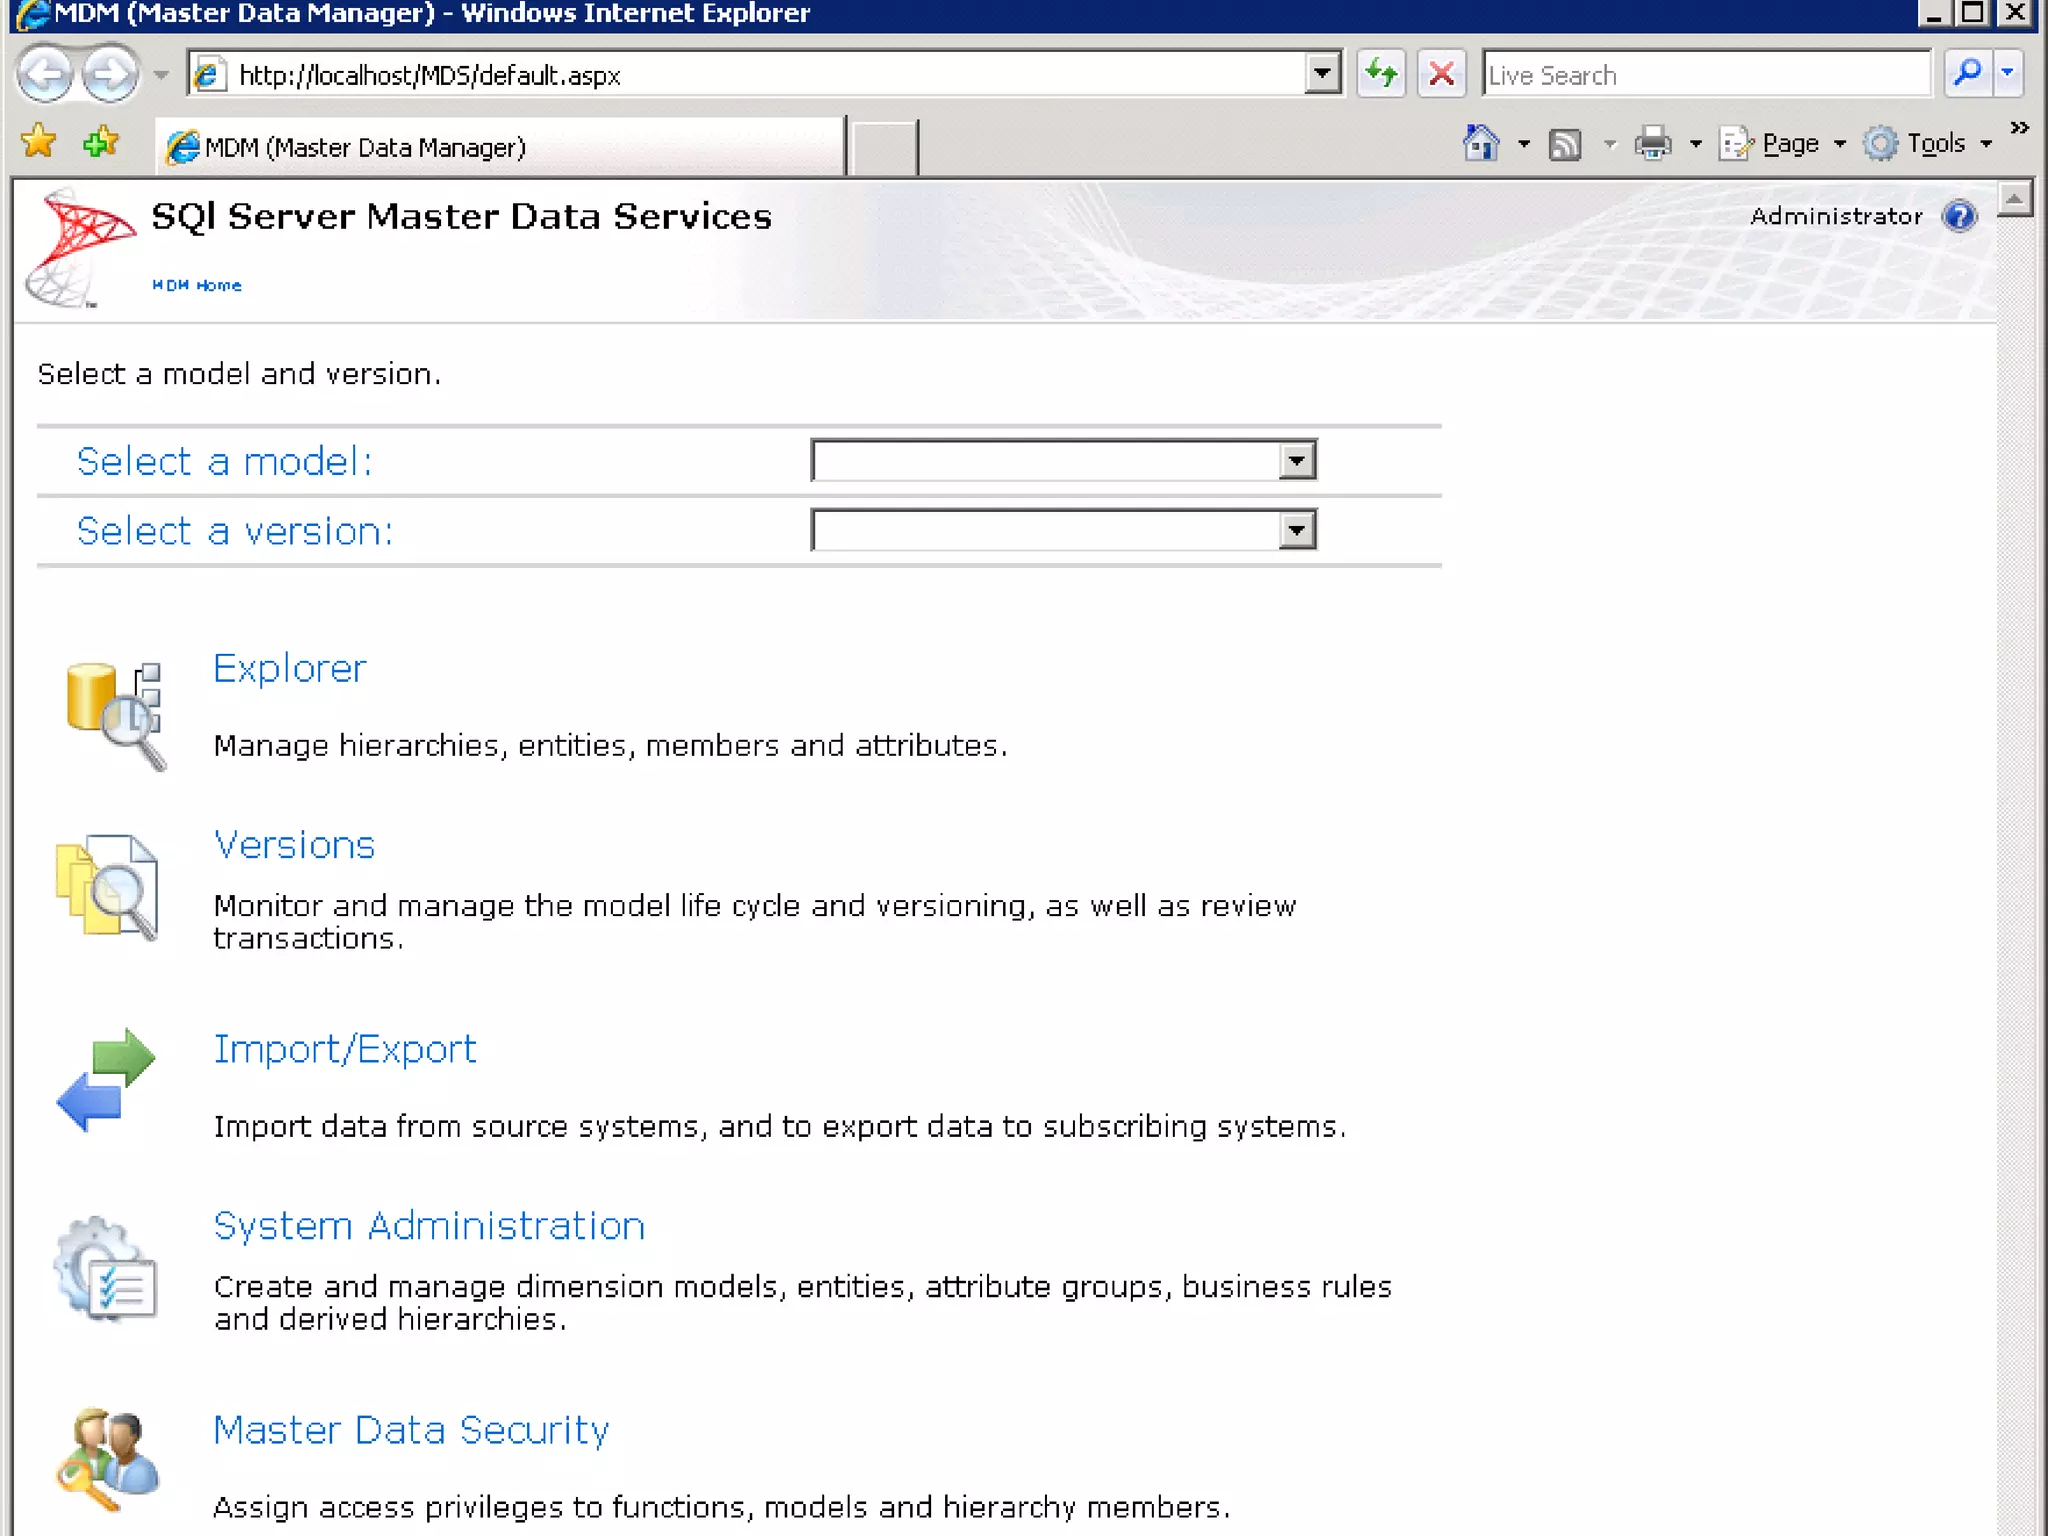This screenshot has width=2048, height=1536.
Task: Click the Versions documents icon
Action: 108,888
